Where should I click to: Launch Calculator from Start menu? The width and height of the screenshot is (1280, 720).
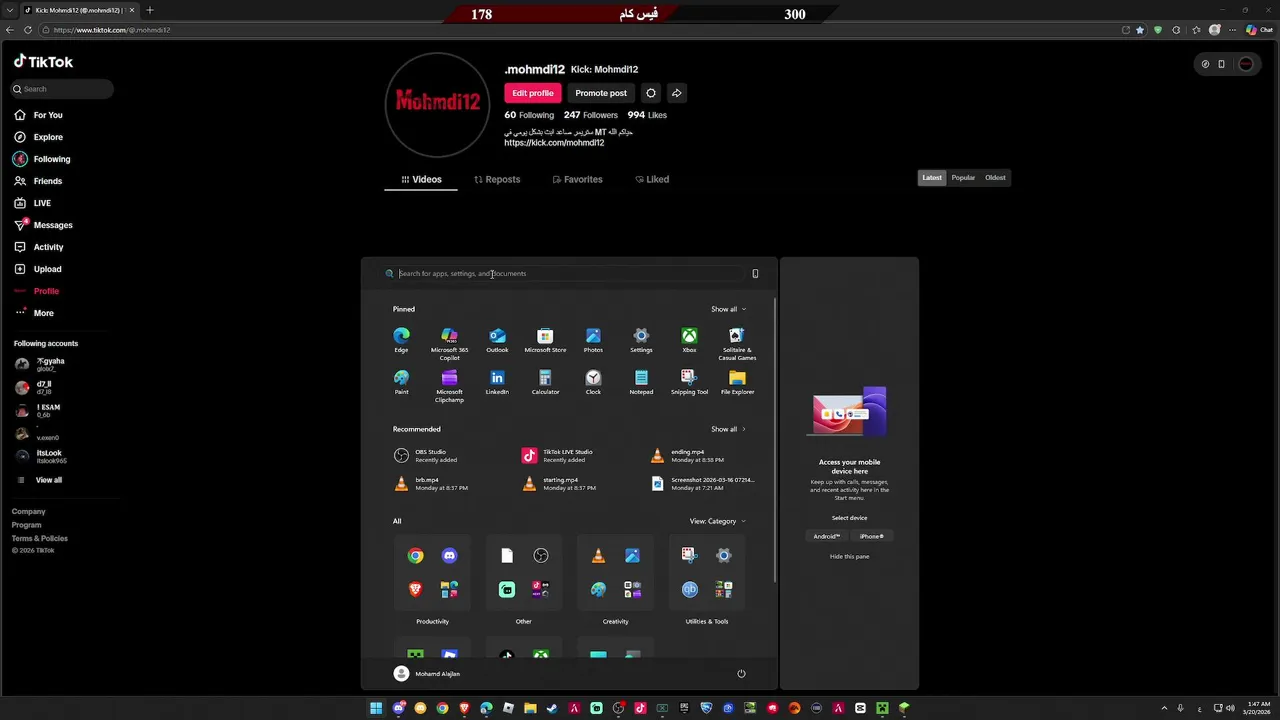pos(545,382)
